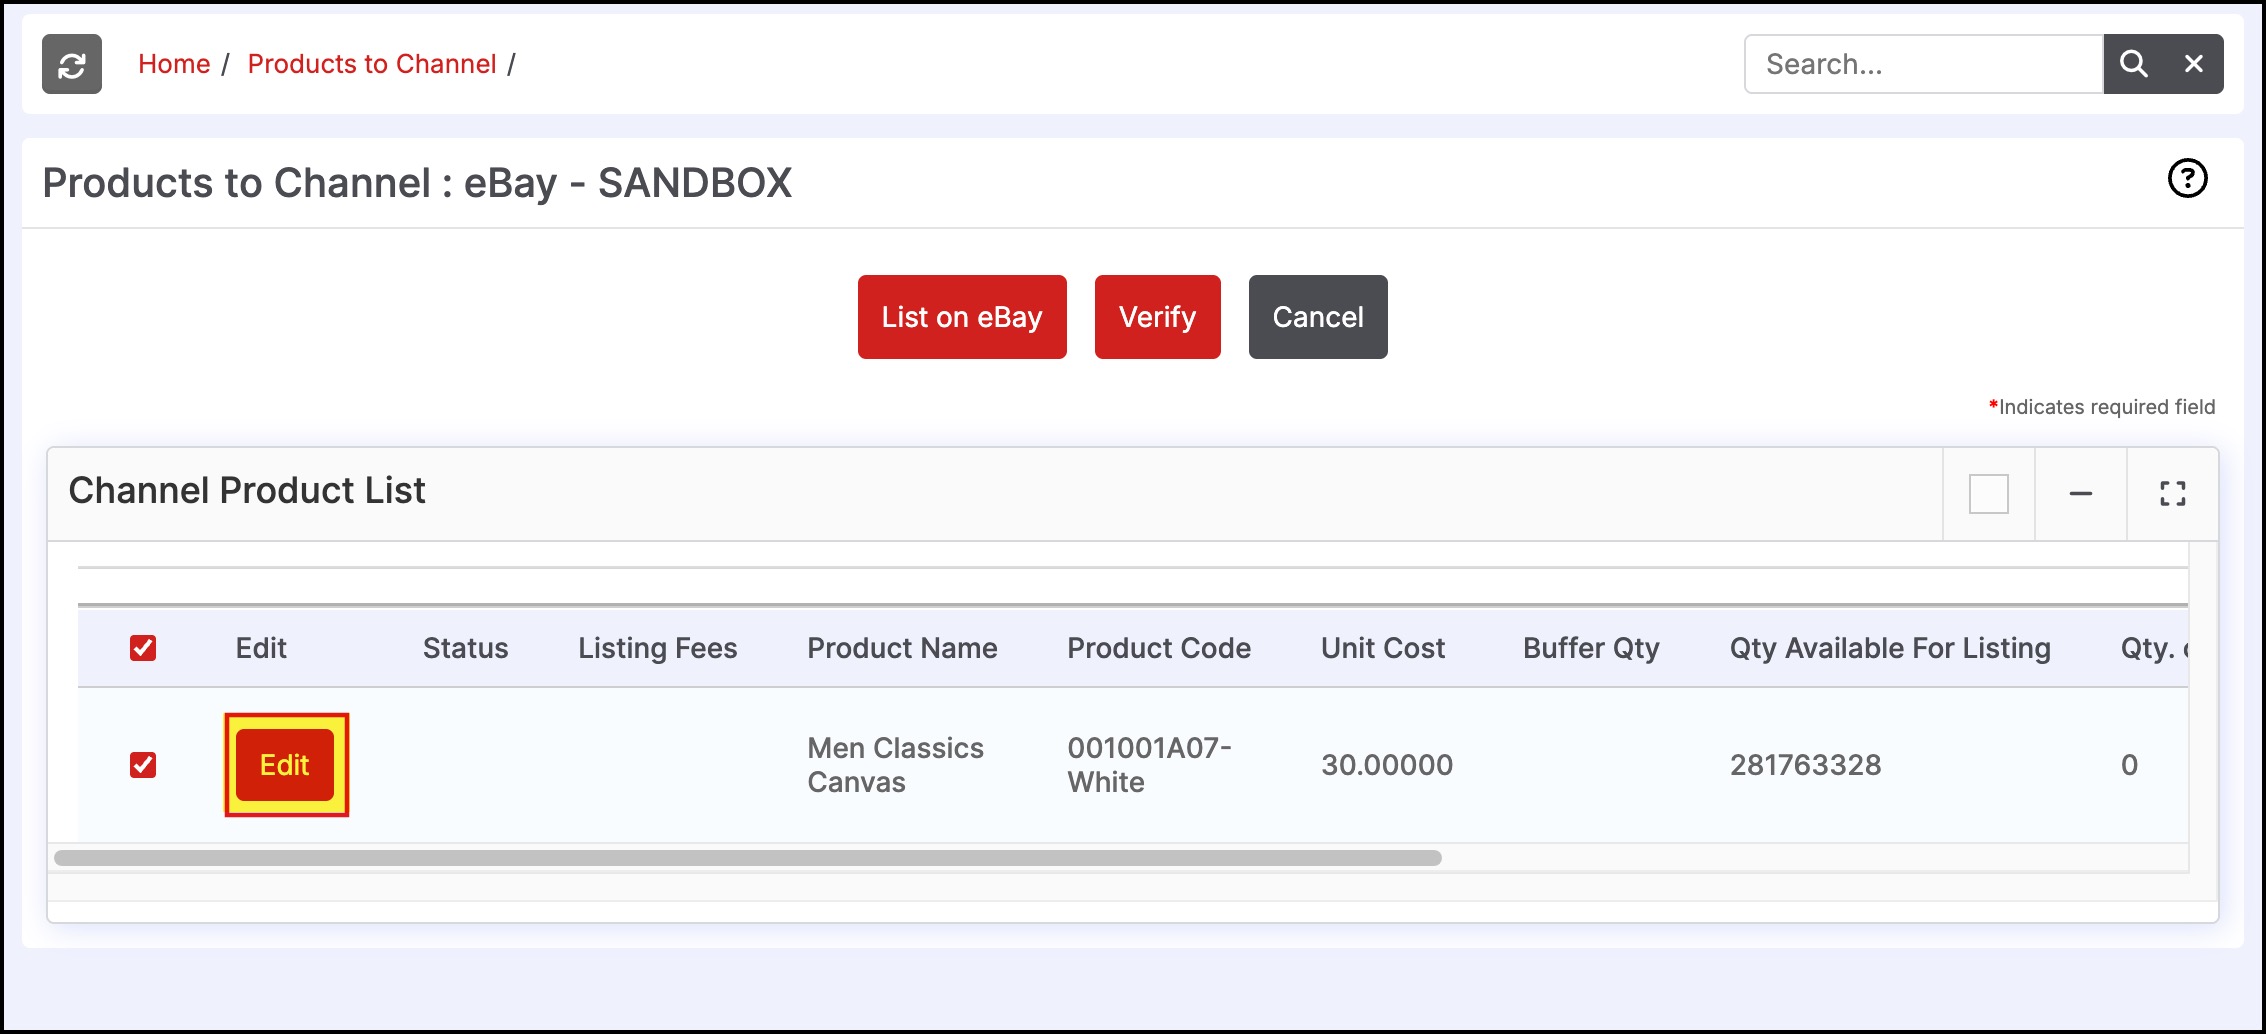Click the table's horizontal scrollbar

[748, 858]
